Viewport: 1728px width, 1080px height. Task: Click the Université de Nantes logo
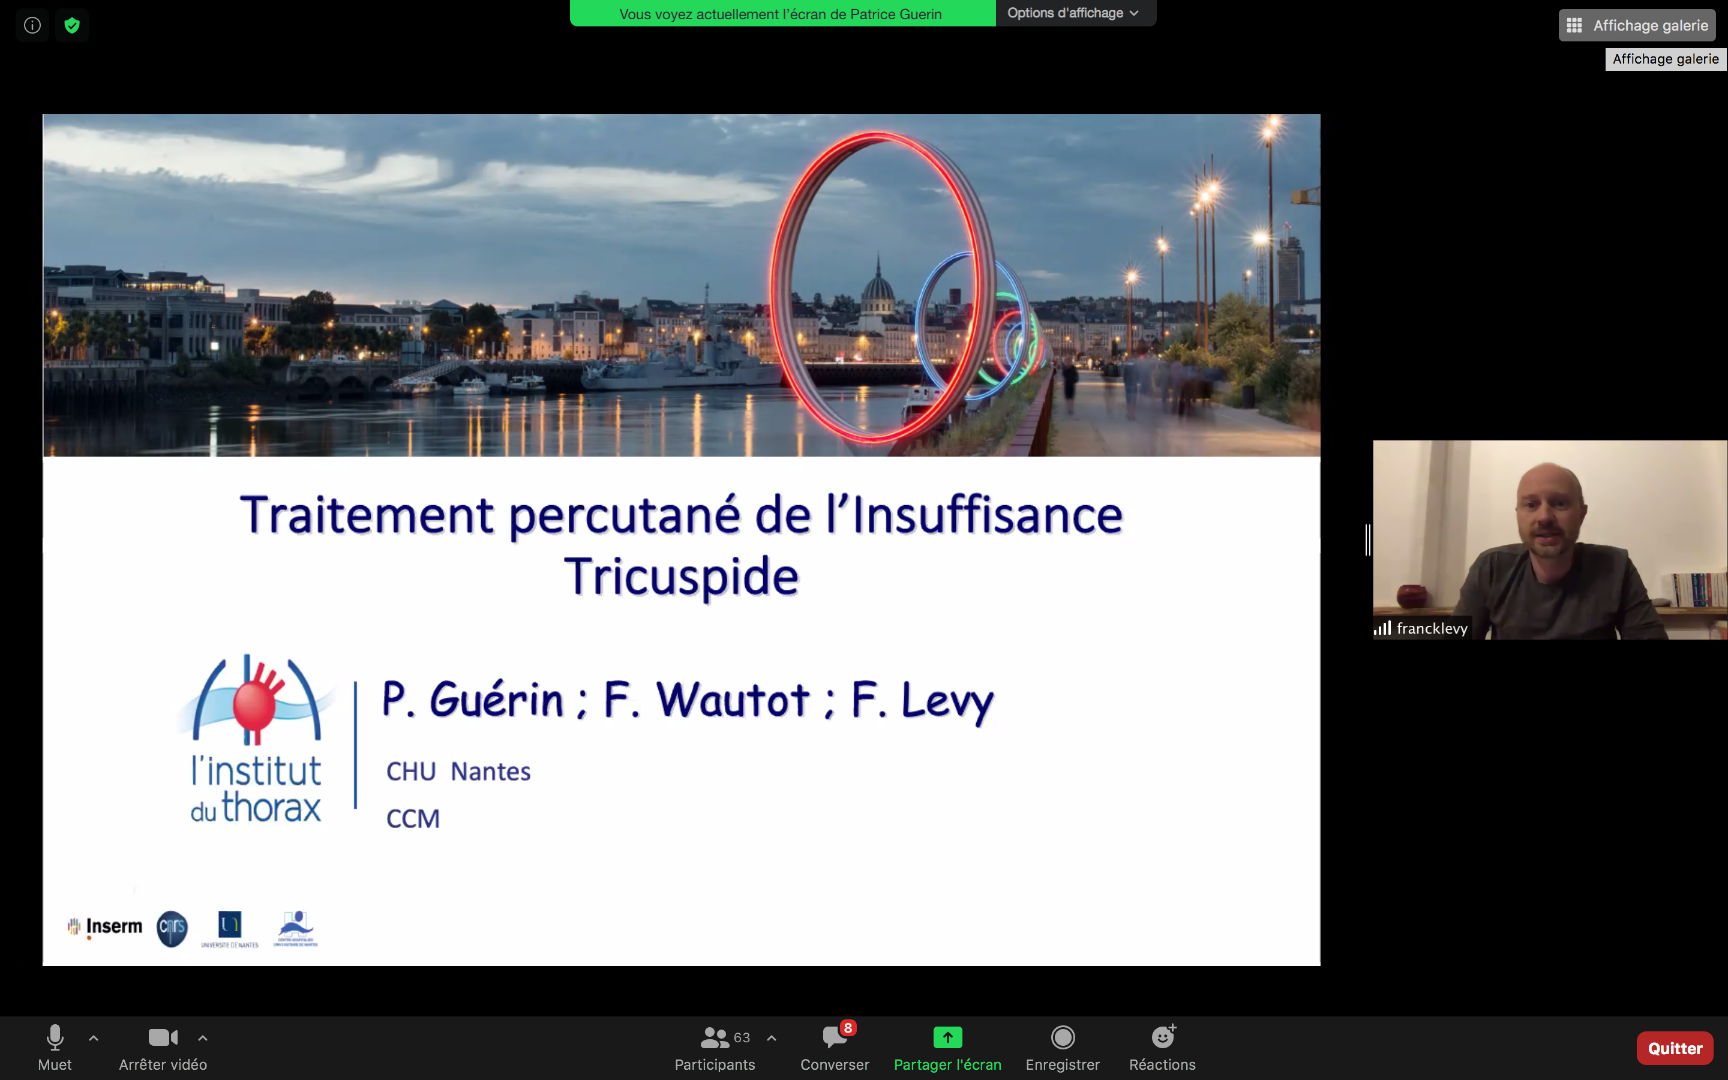click(x=230, y=929)
